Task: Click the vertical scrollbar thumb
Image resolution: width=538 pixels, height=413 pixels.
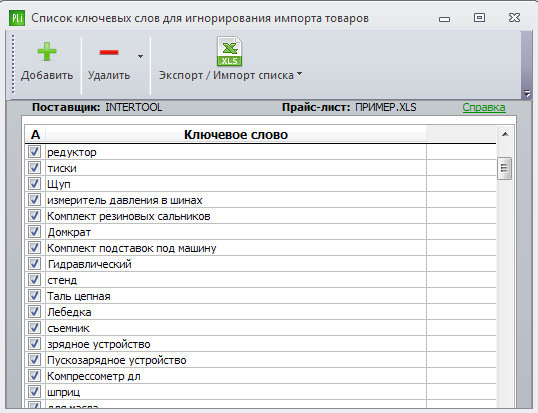Action: (504, 168)
